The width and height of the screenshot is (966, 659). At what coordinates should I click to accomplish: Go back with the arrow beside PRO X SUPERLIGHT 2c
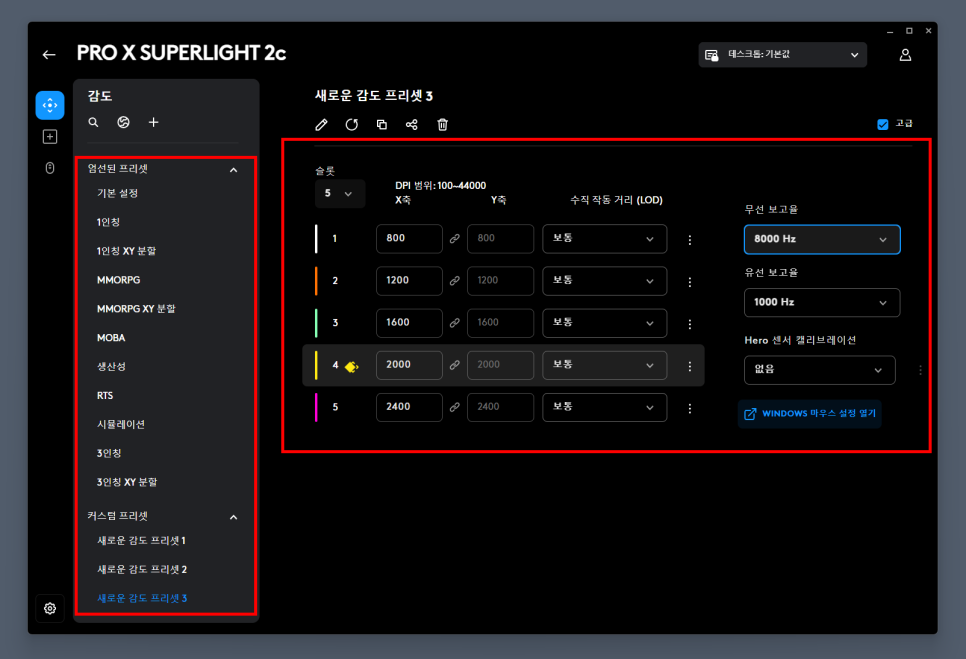(49, 55)
